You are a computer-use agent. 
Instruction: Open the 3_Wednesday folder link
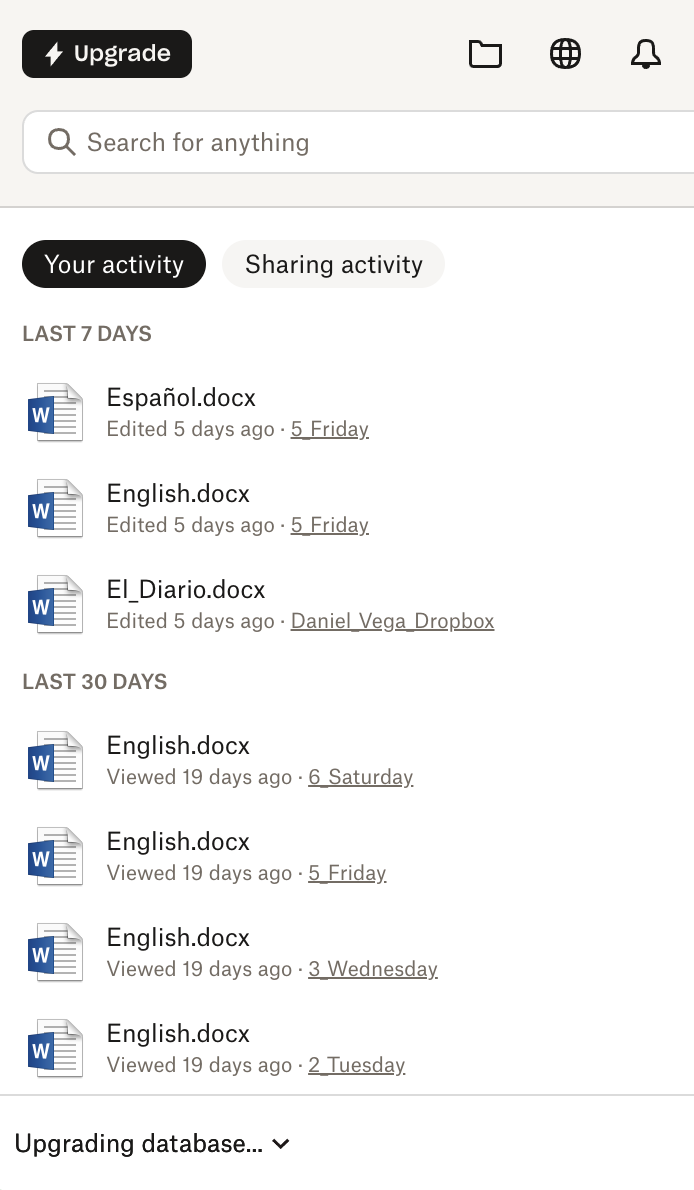[x=372, y=969]
